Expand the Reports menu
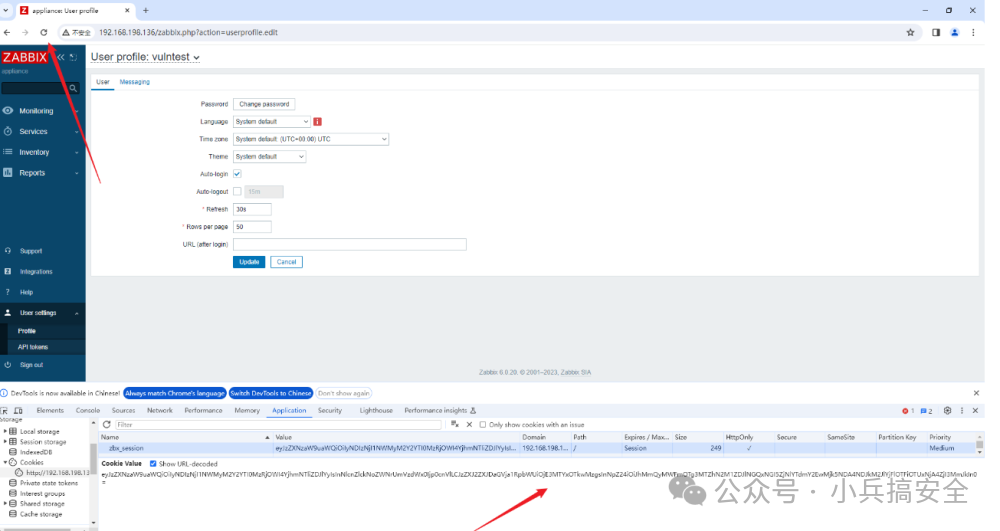 point(42,173)
